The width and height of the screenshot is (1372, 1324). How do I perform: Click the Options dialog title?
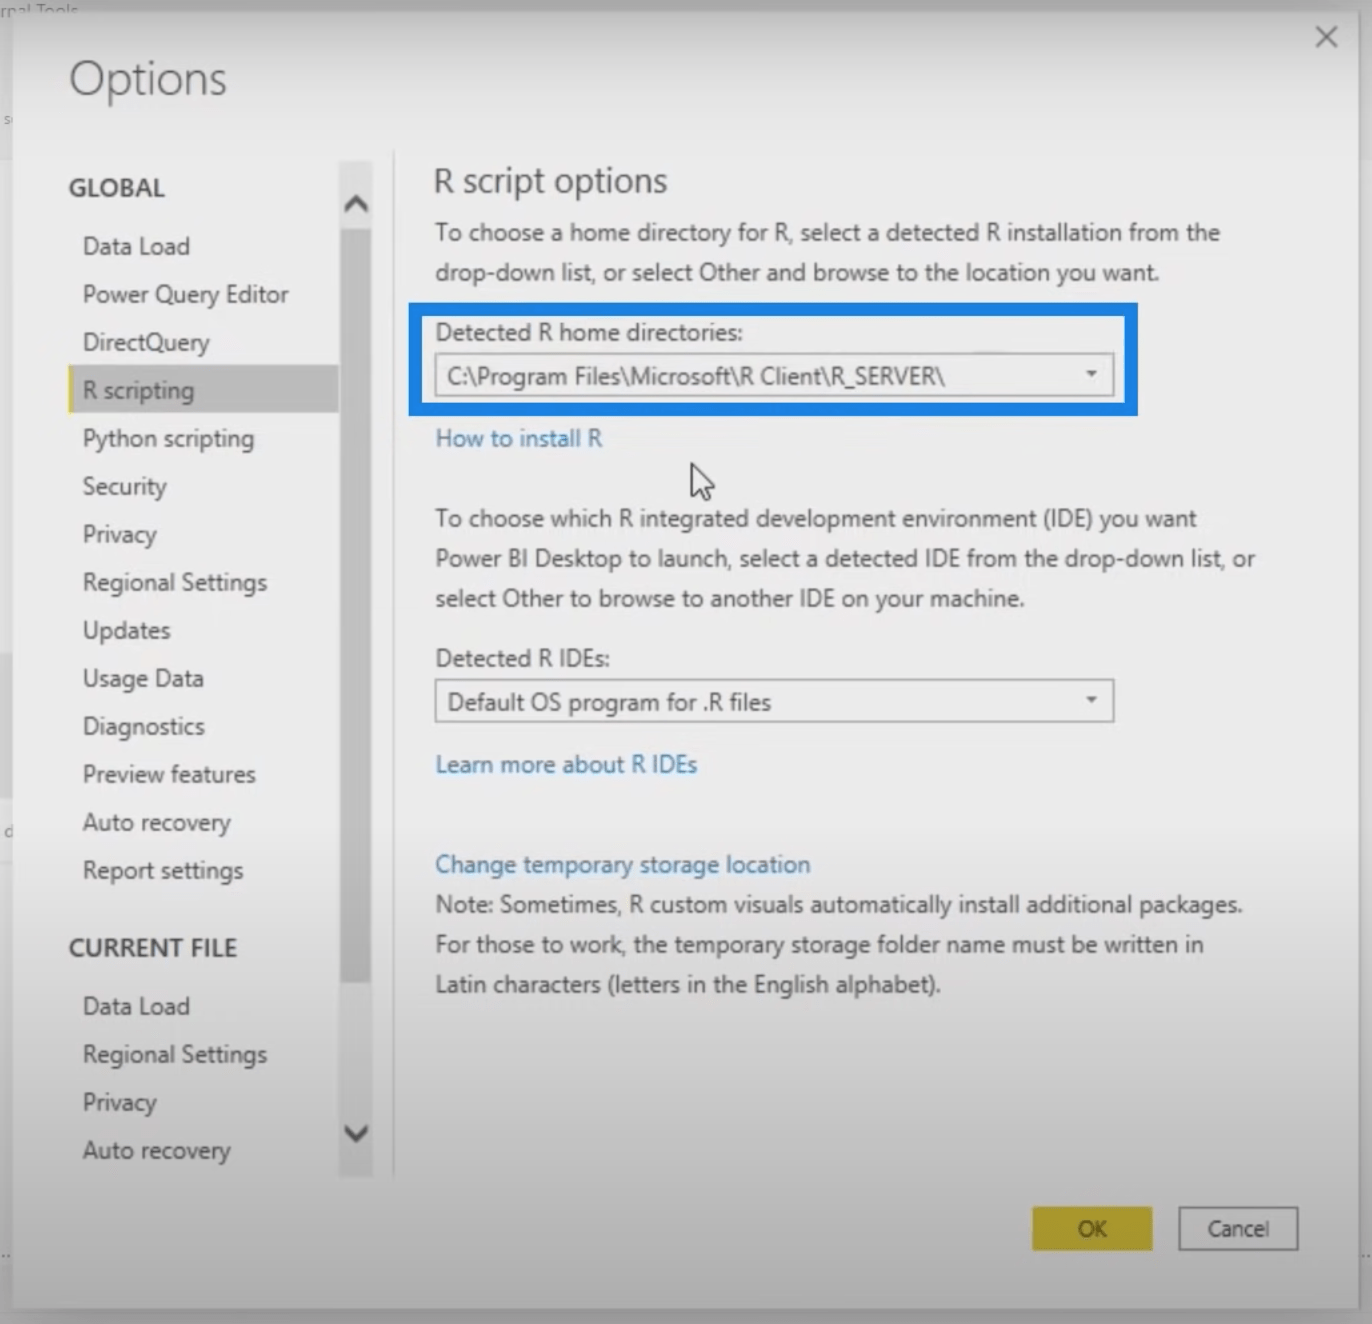point(148,79)
